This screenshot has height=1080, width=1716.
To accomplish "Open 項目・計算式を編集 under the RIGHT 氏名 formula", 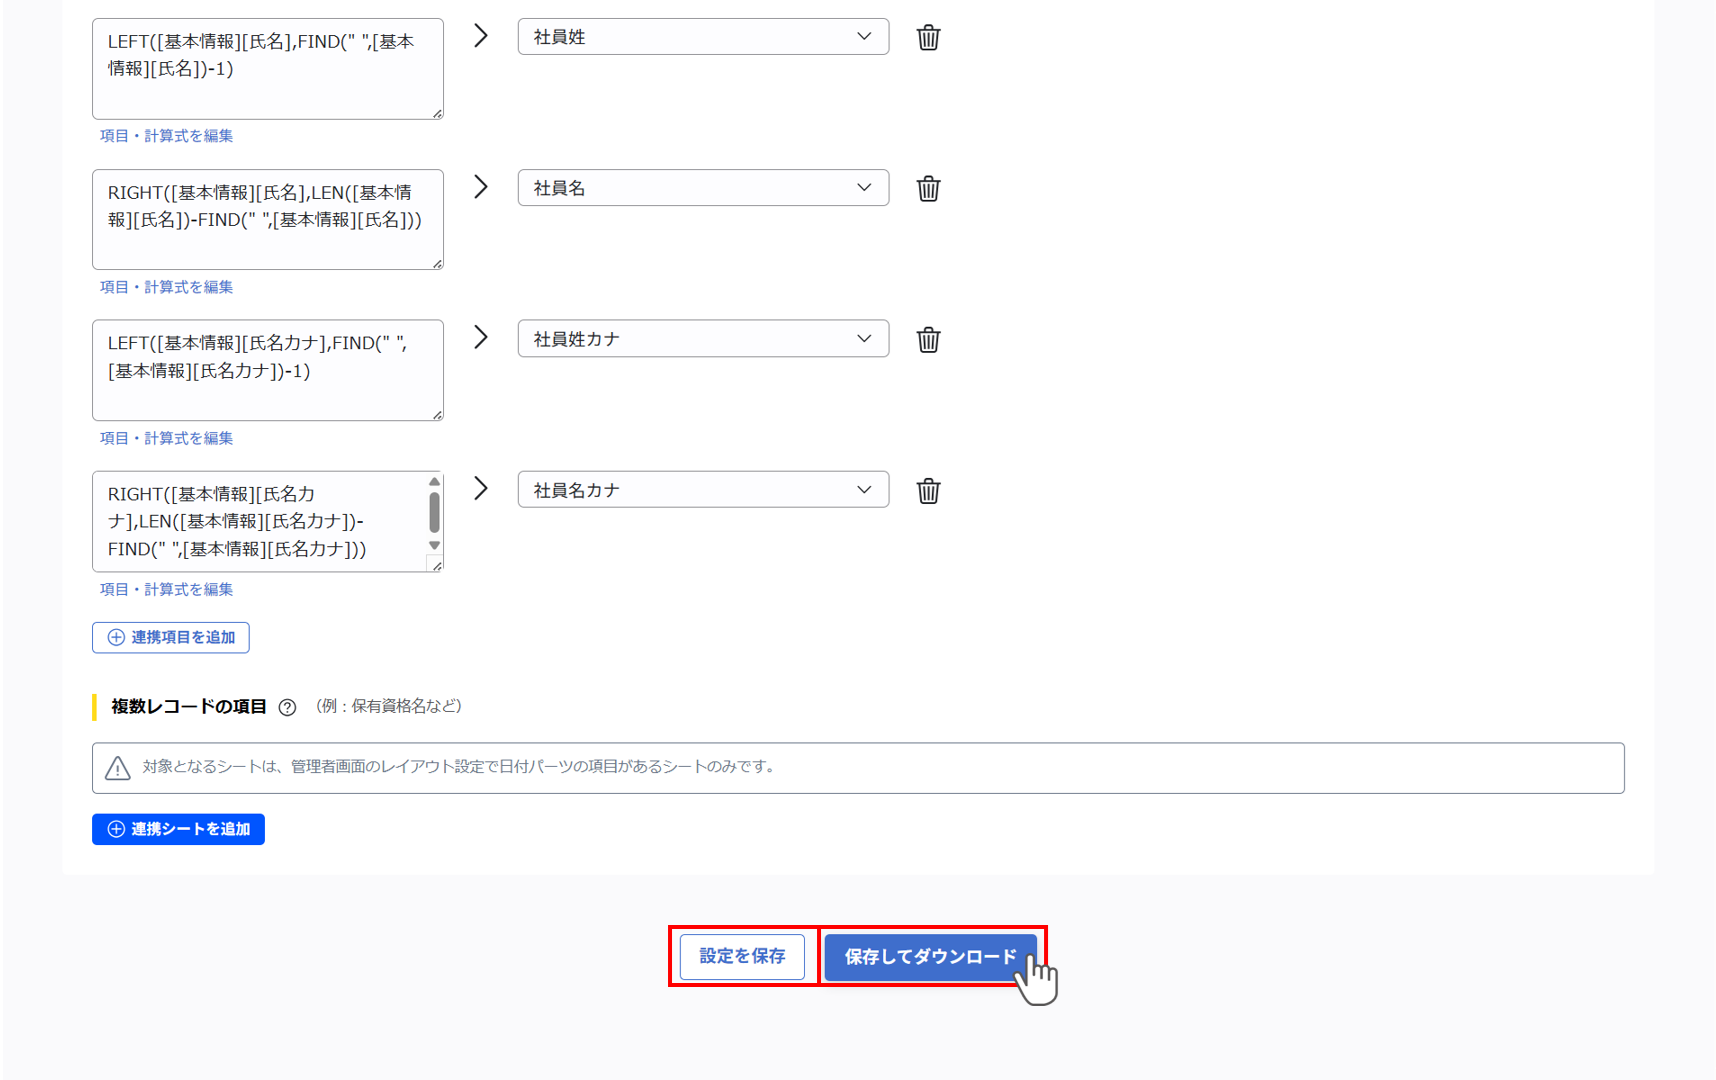I will tap(166, 287).
